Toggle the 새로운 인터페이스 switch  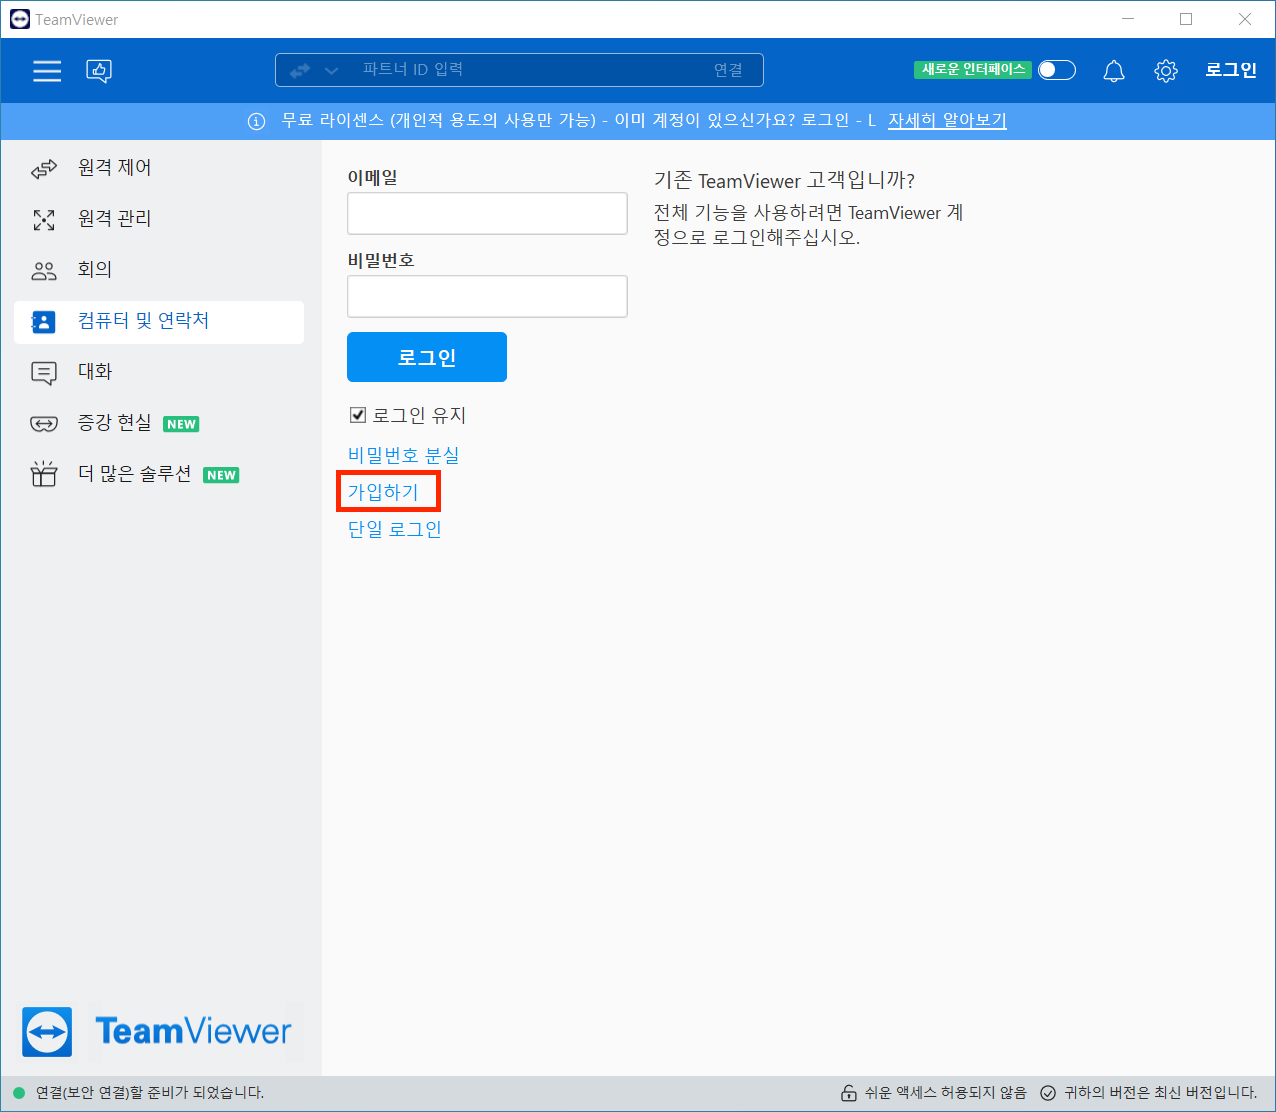click(1056, 69)
